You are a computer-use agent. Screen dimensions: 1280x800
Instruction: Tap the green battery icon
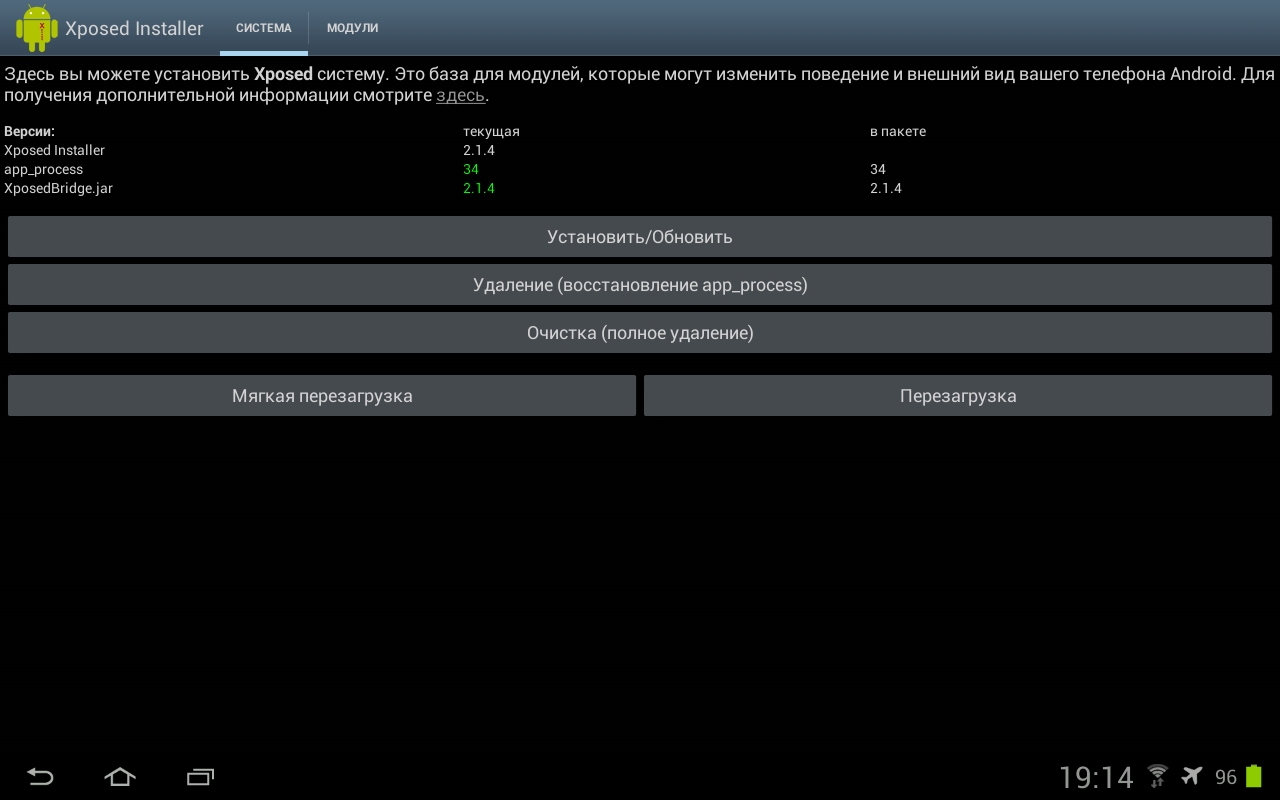[1254, 776]
